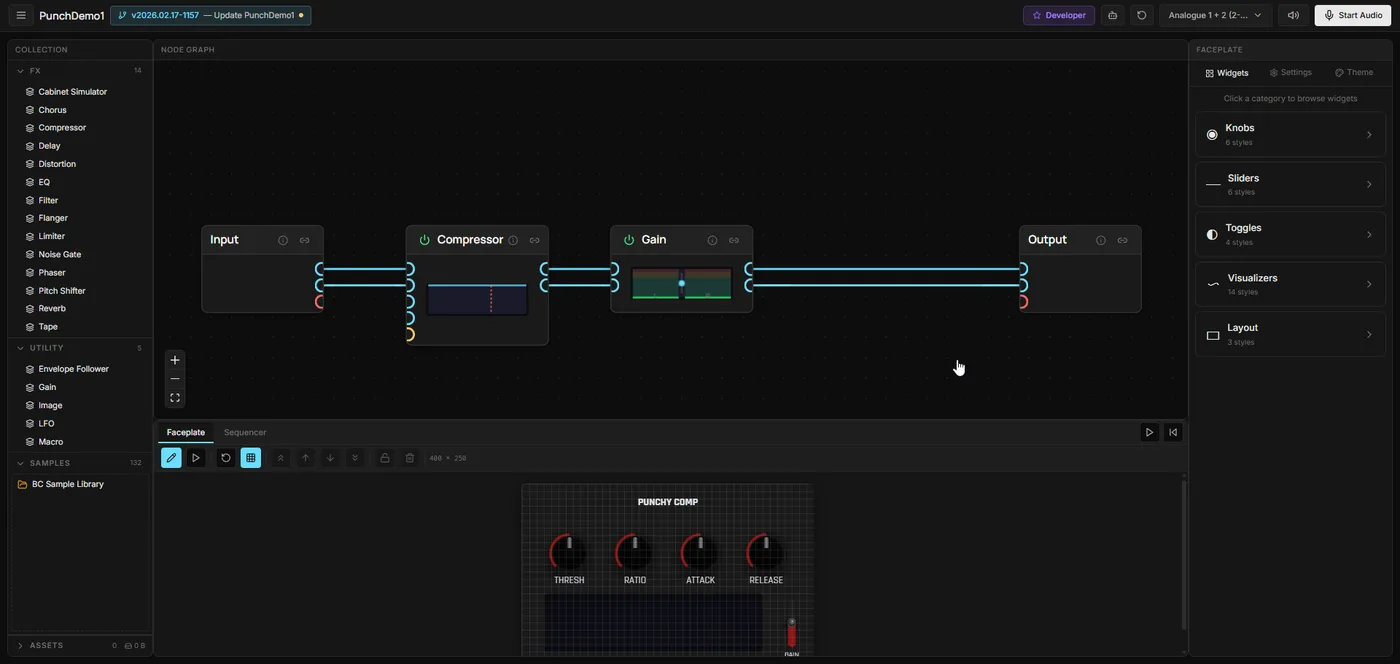Click the red GAIN fader on the faceplate

[789, 632]
